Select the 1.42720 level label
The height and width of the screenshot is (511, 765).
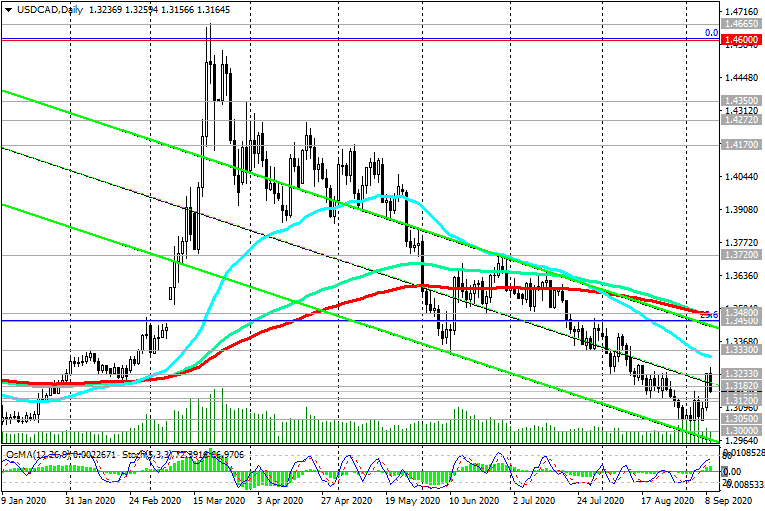pos(741,120)
